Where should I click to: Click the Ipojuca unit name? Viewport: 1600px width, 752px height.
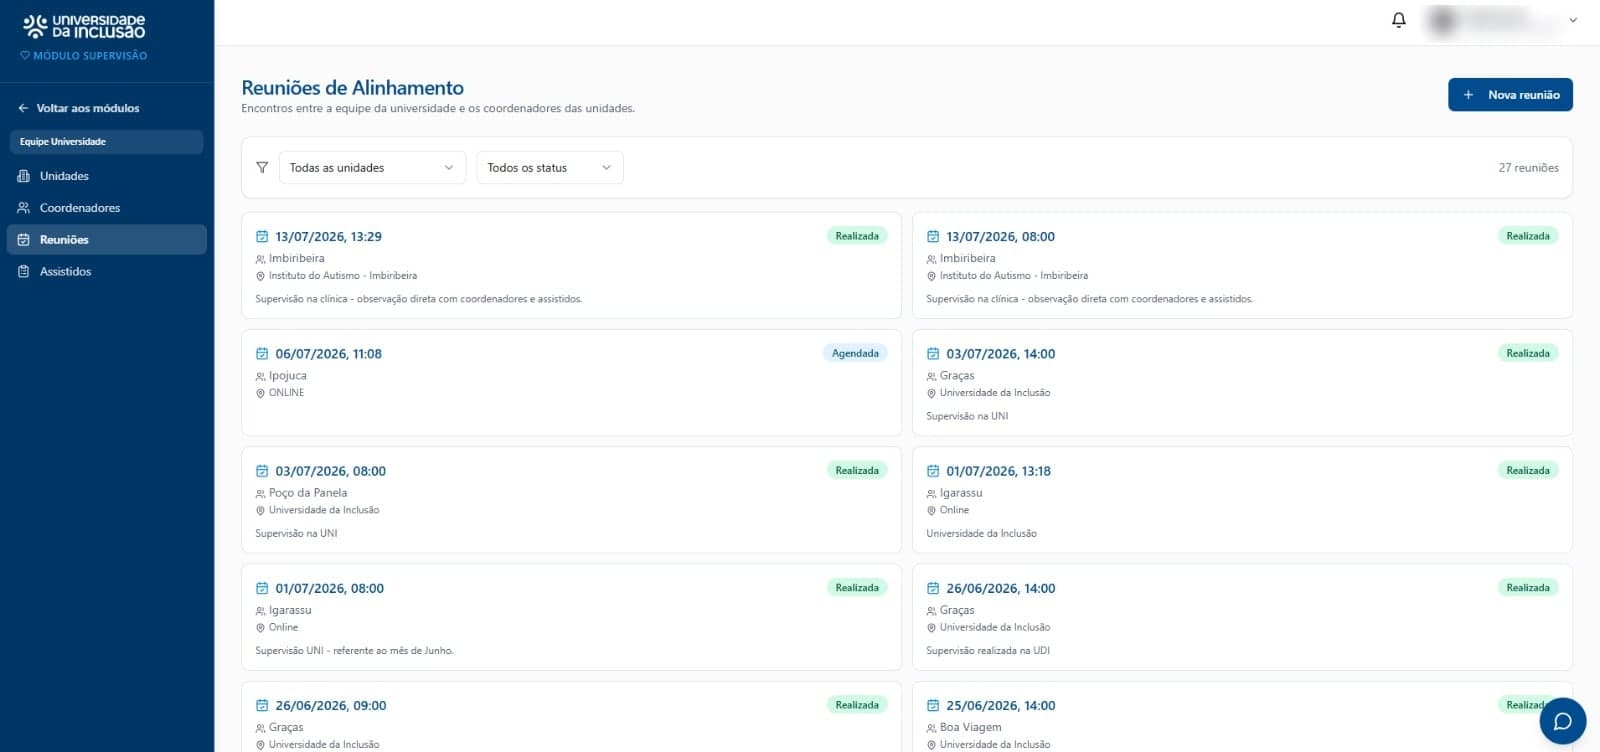tap(288, 376)
